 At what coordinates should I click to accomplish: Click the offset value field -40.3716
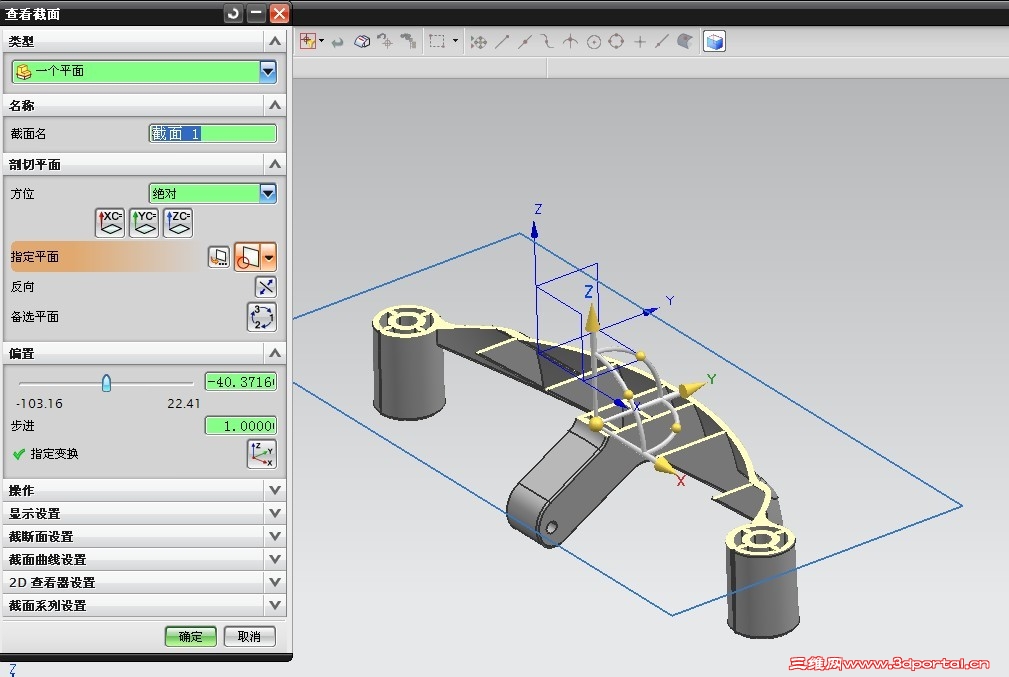click(x=241, y=382)
